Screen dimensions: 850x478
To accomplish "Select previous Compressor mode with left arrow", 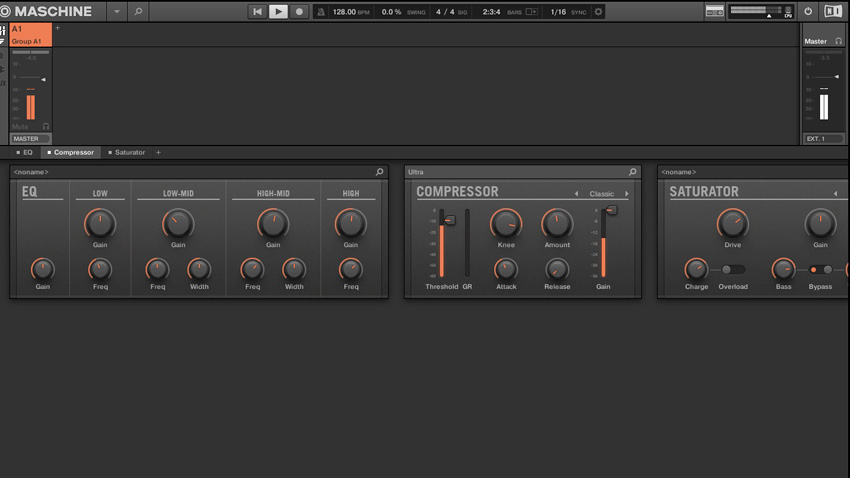I will coord(576,193).
